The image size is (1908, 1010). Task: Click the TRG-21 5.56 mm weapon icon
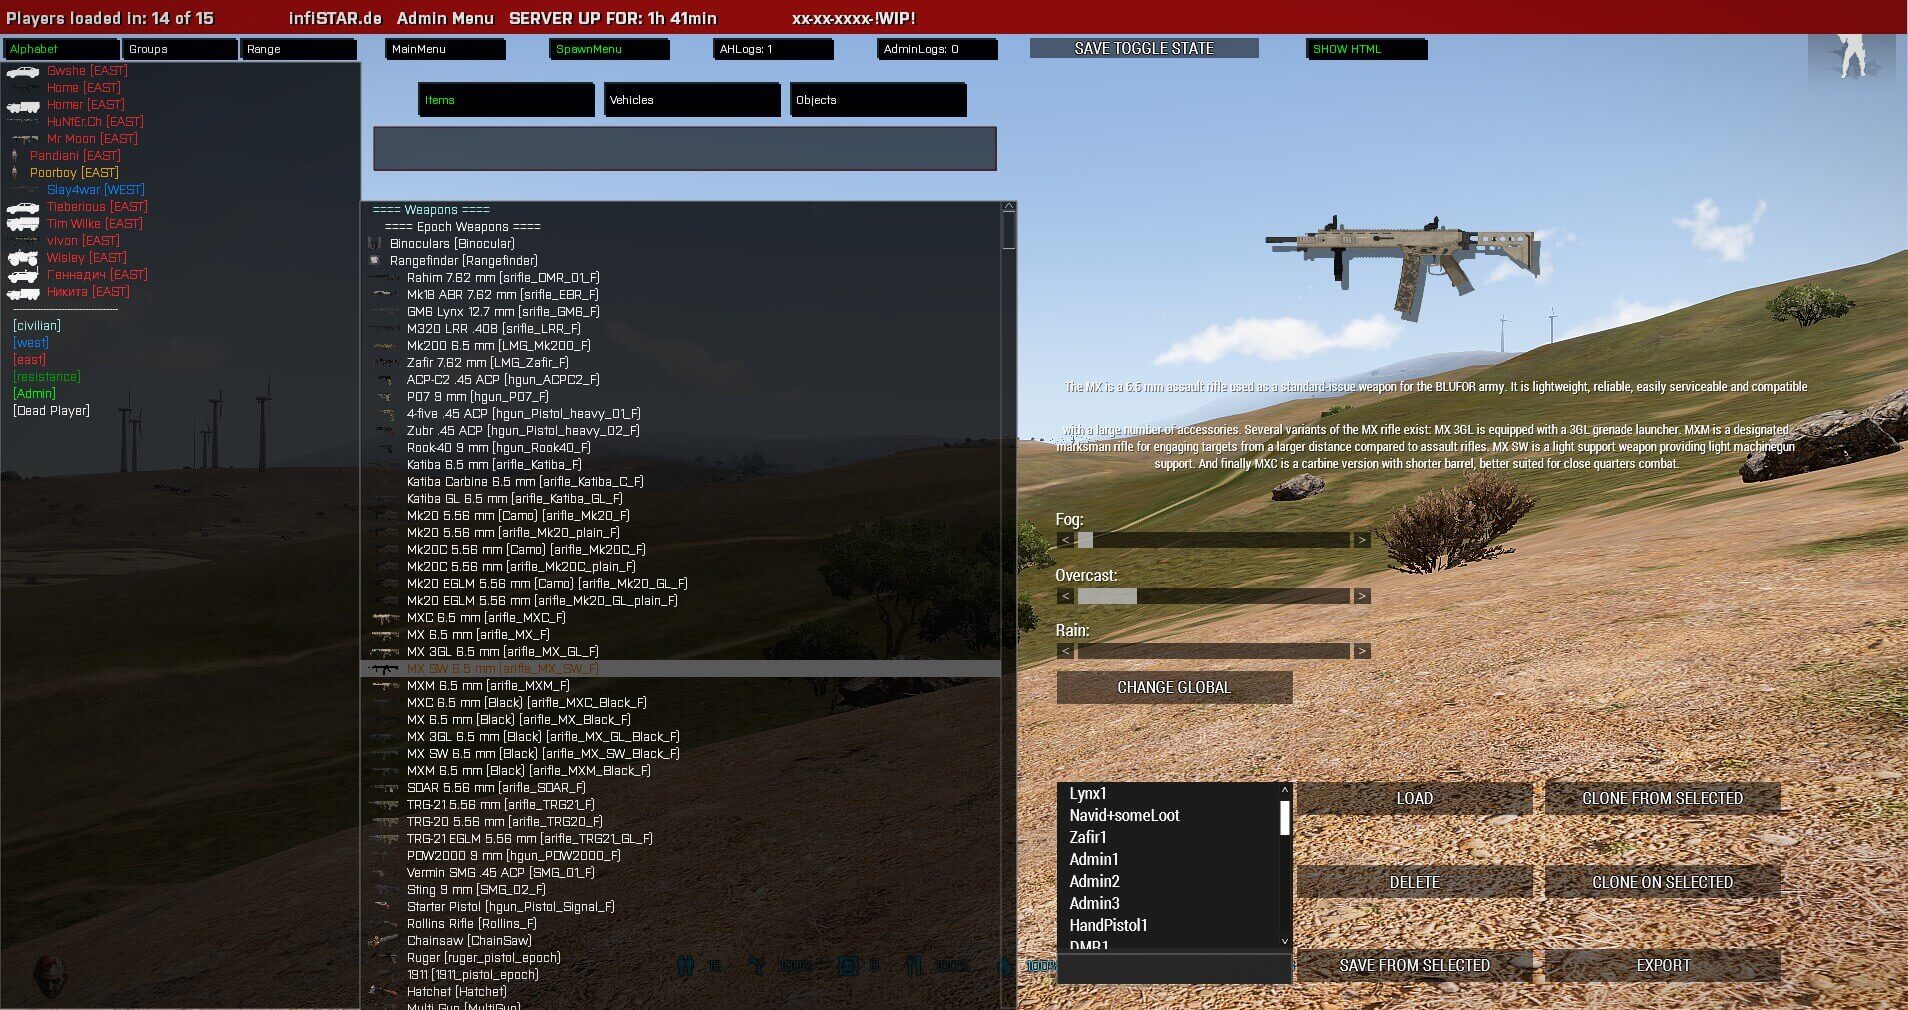pyautogui.click(x=384, y=805)
